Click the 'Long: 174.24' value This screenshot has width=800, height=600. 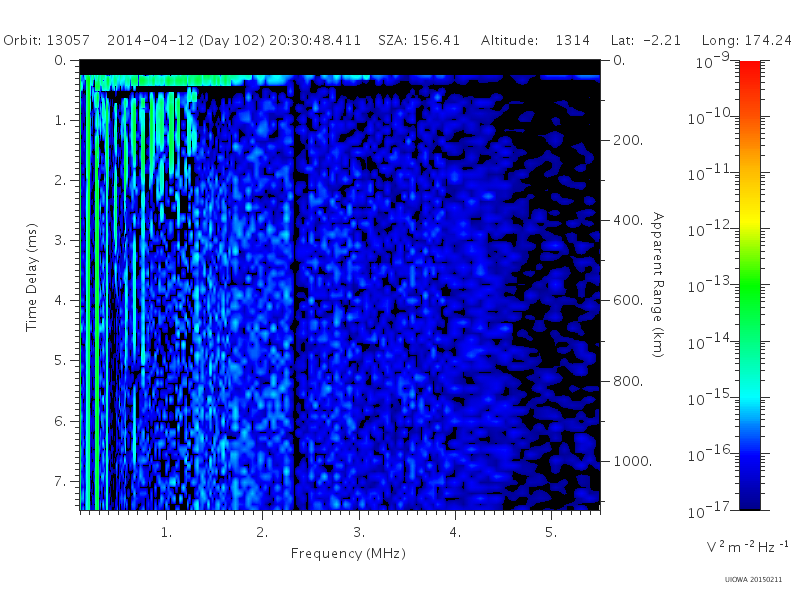point(746,40)
